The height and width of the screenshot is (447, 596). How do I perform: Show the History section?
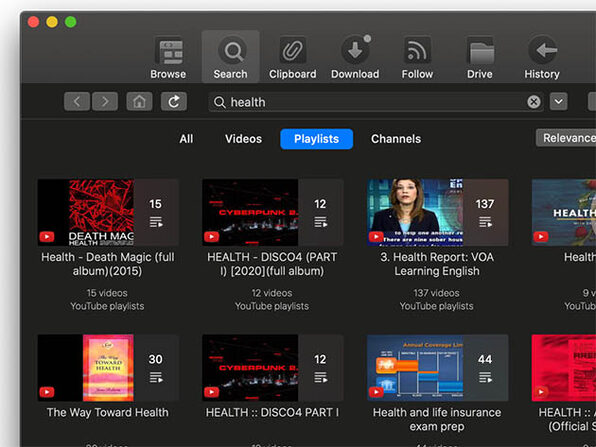point(542,57)
